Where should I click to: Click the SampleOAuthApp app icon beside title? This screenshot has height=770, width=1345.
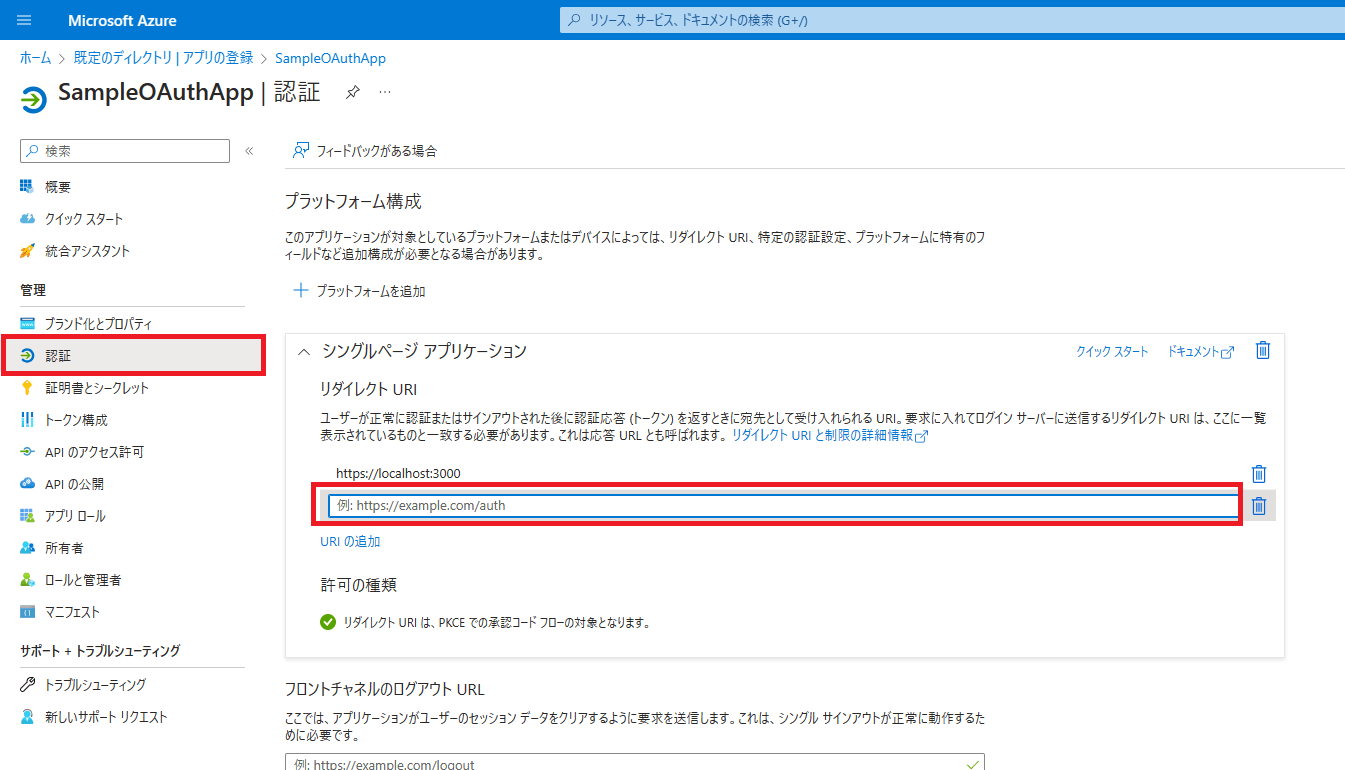tap(34, 99)
